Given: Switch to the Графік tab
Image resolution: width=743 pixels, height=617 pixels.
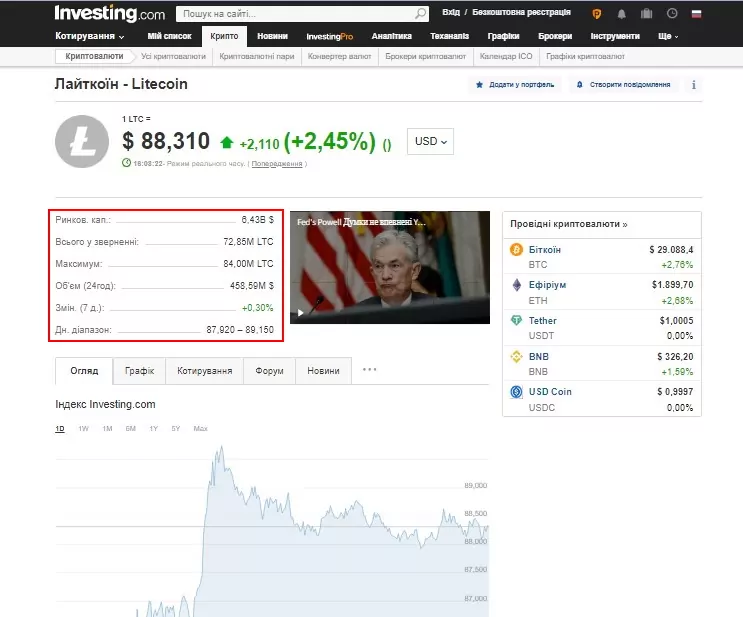Looking at the screenshot, I should coord(139,371).
